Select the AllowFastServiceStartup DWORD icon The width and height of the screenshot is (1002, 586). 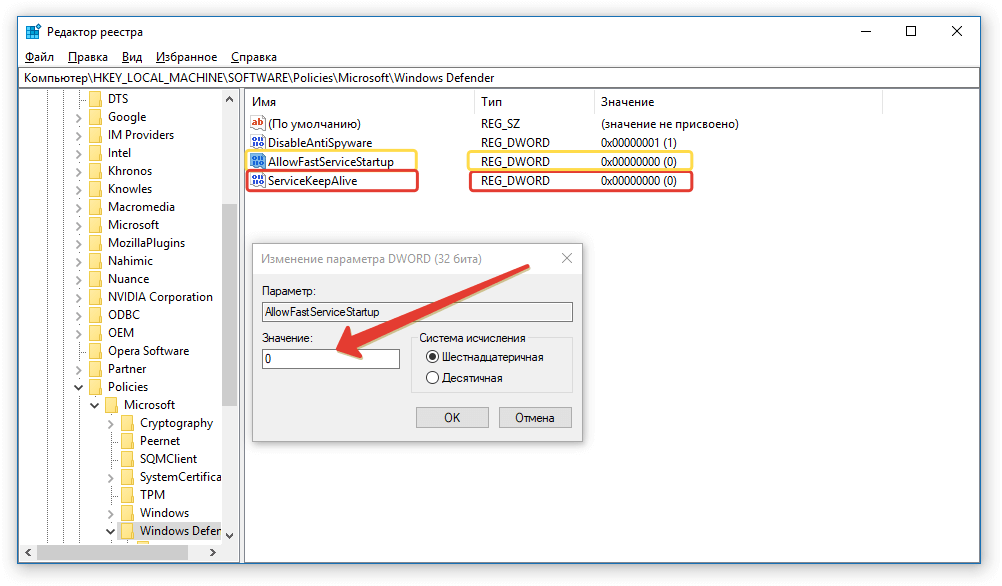(258, 161)
